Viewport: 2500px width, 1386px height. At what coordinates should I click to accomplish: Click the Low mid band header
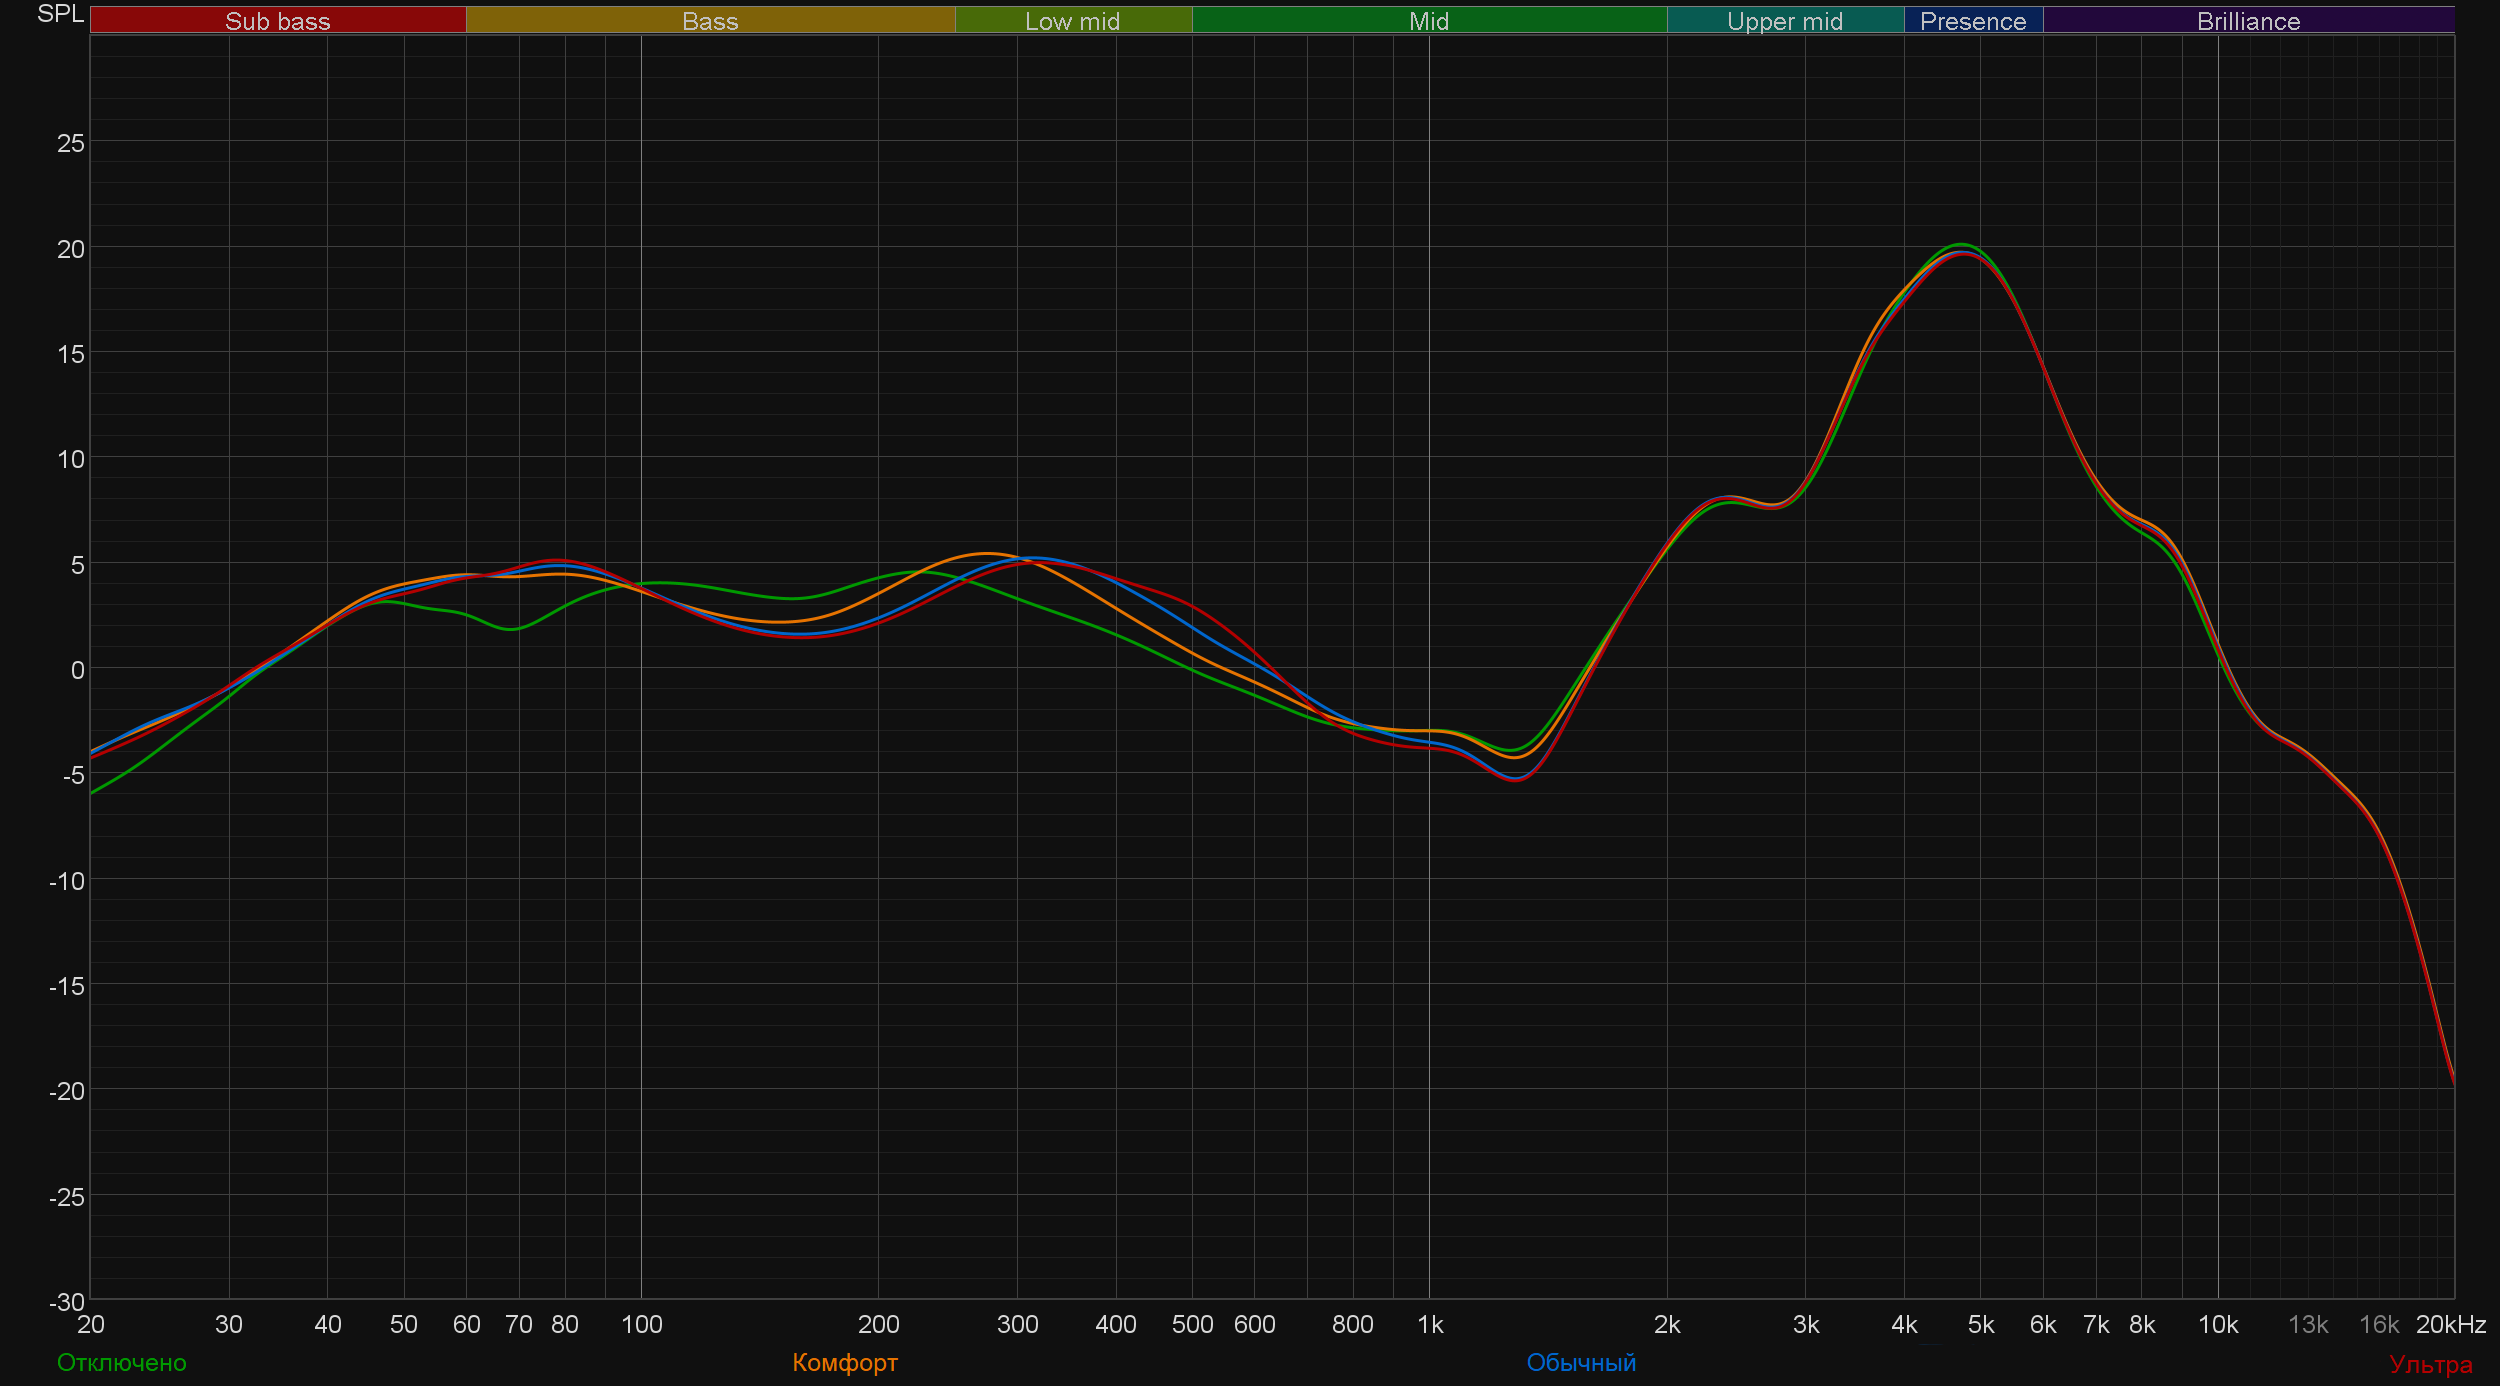point(1072,21)
